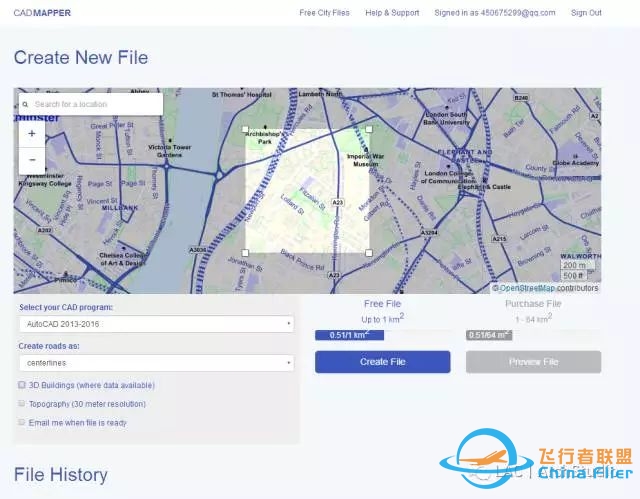
Task: Click the London South Bank University label
Action: (x=446, y=118)
